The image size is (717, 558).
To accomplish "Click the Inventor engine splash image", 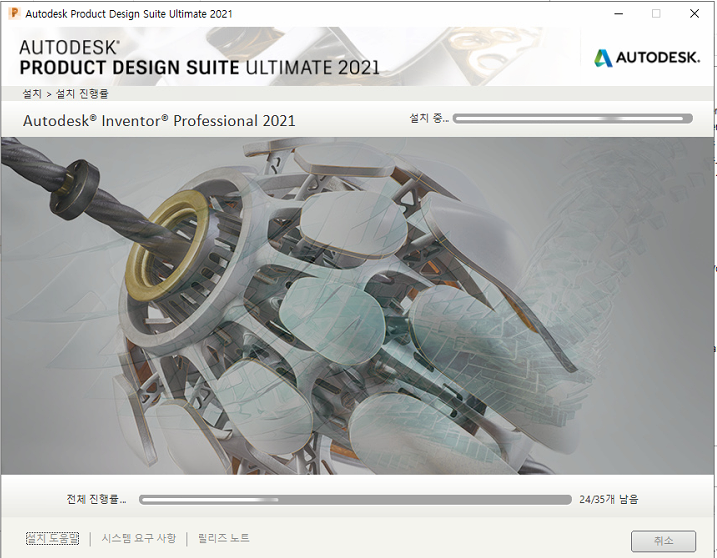I will (357, 306).
